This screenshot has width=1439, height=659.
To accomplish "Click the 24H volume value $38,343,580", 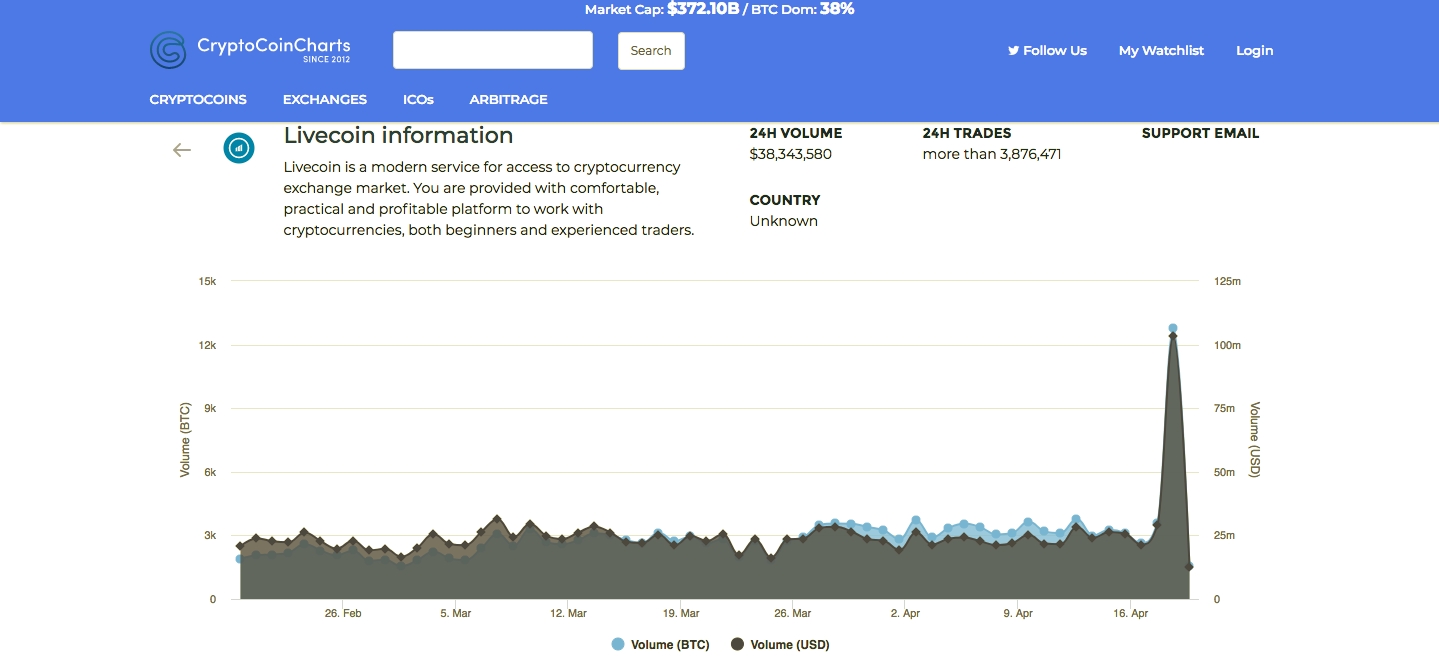I will [x=791, y=154].
